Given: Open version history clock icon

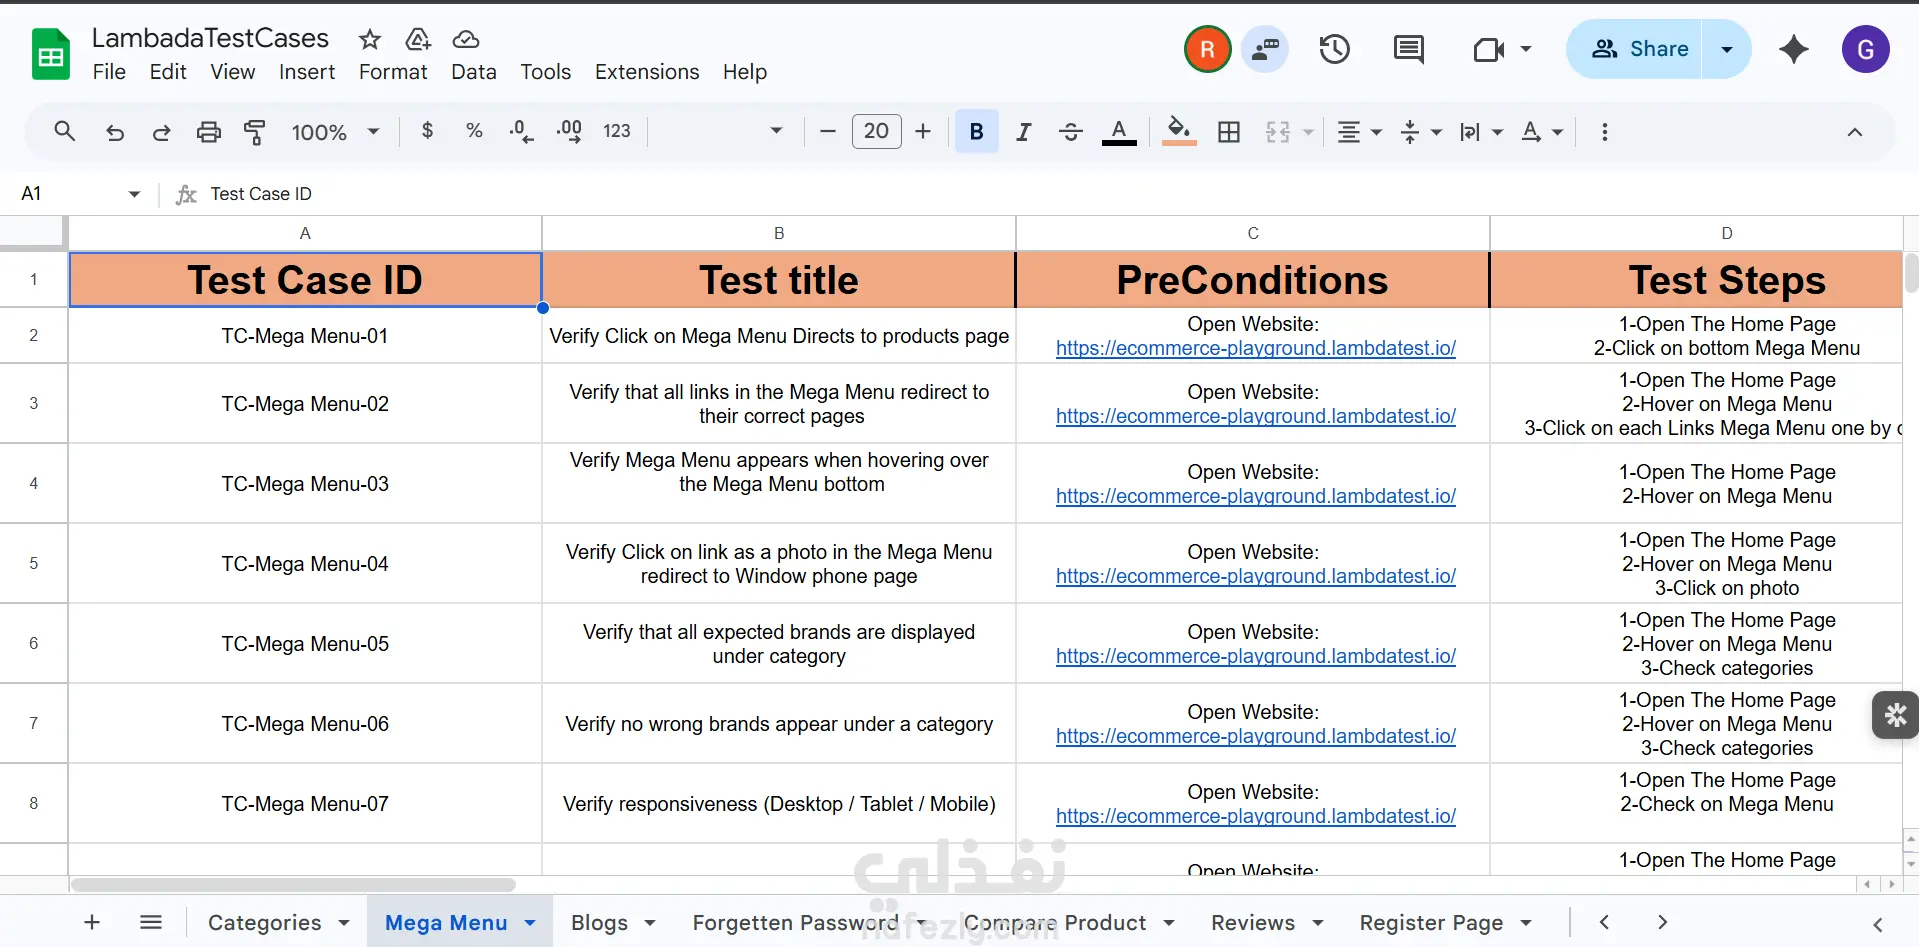Looking at the screenshot, I should tap(1334, 49).
